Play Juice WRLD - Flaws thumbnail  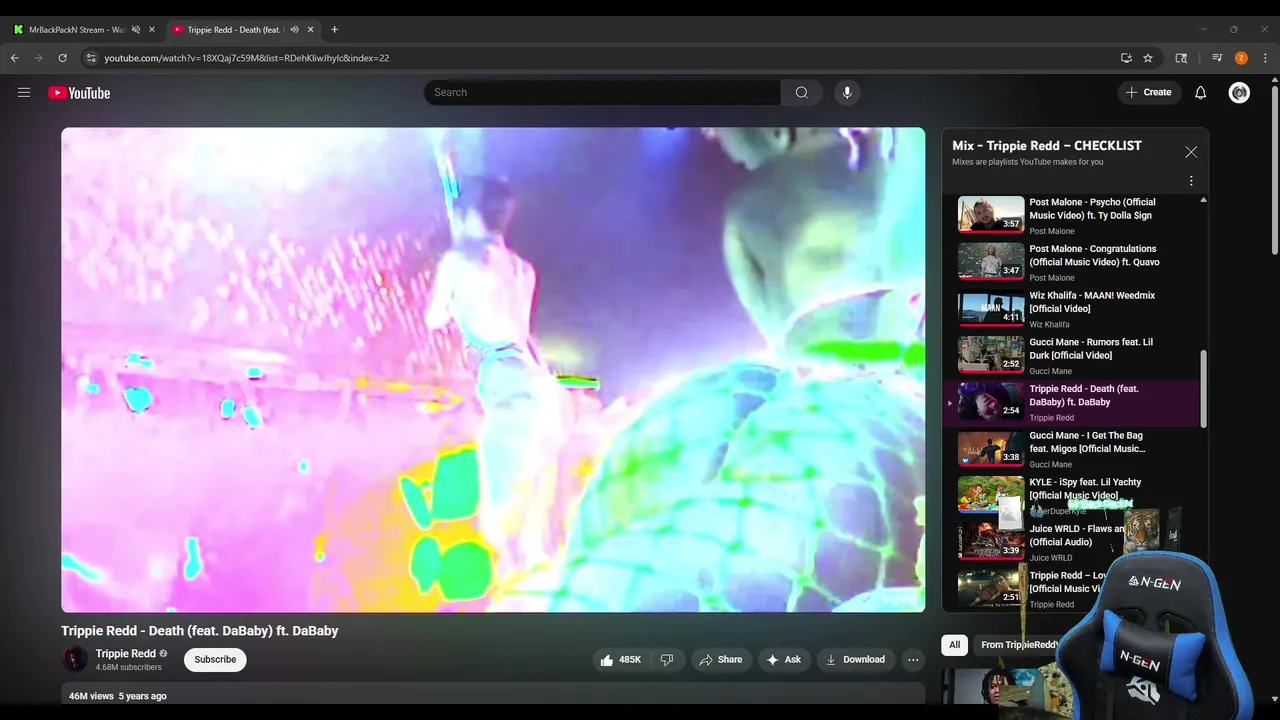click(991, 541)
